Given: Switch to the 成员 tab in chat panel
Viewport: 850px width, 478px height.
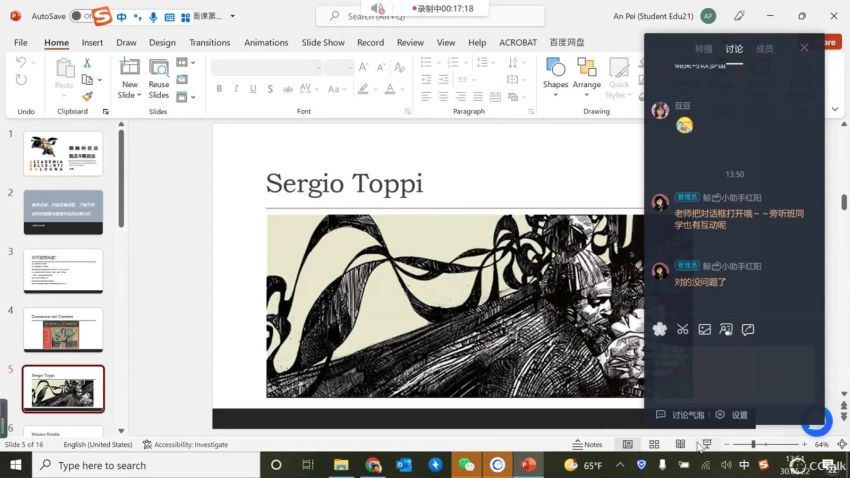Looking at the screenshot, I should click(765, 49).
